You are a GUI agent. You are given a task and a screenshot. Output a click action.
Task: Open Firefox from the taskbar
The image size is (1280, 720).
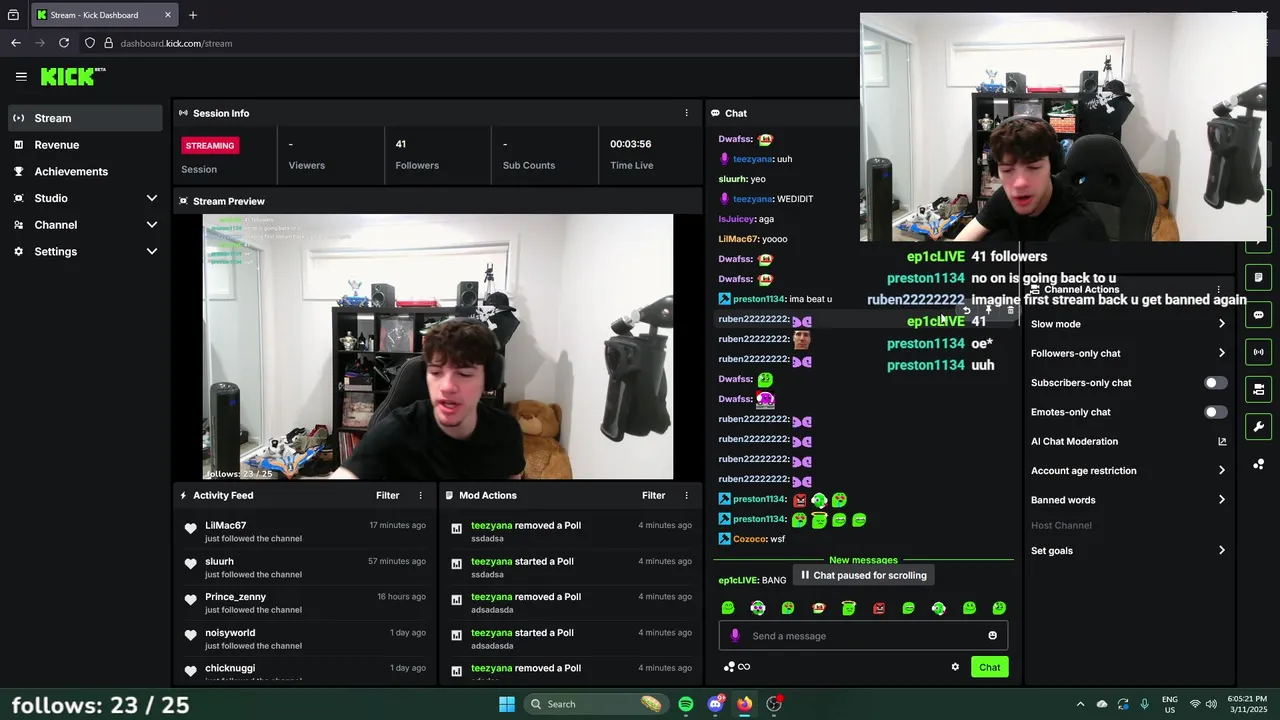[x=745, y=704]
